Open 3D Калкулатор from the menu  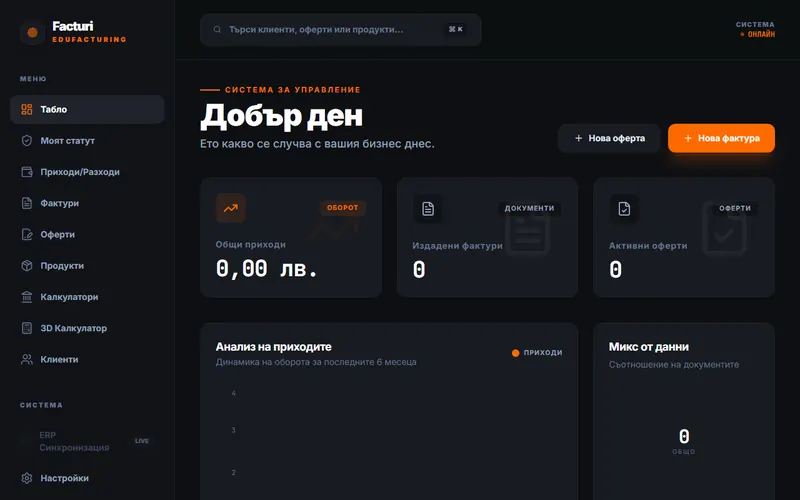coord(87,328)
